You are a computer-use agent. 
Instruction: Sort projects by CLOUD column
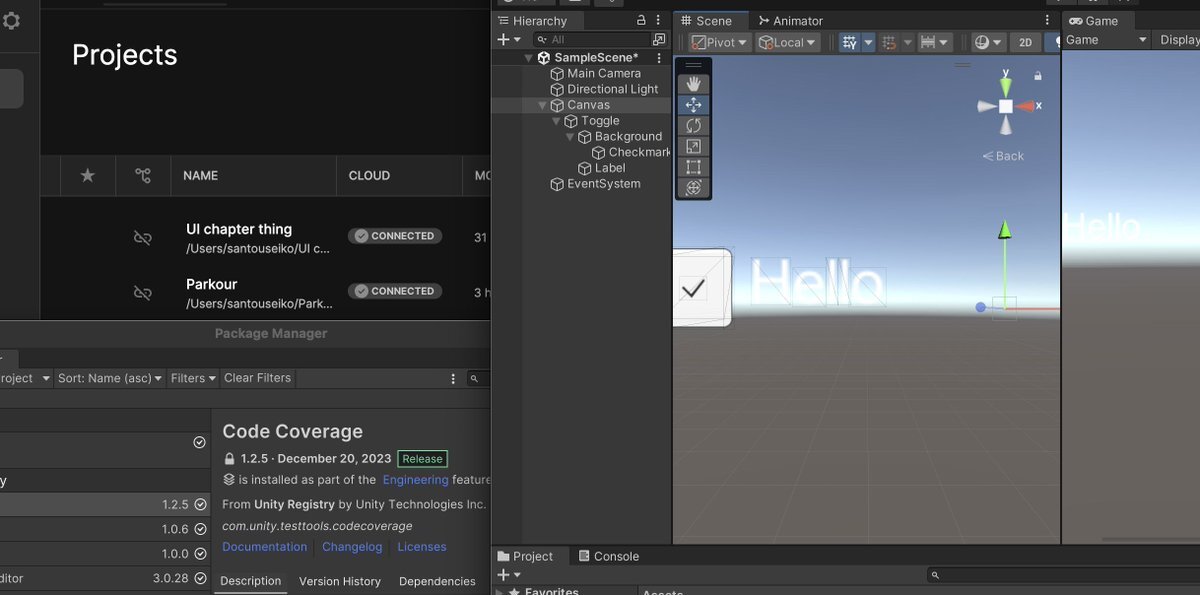pos(369,176)
